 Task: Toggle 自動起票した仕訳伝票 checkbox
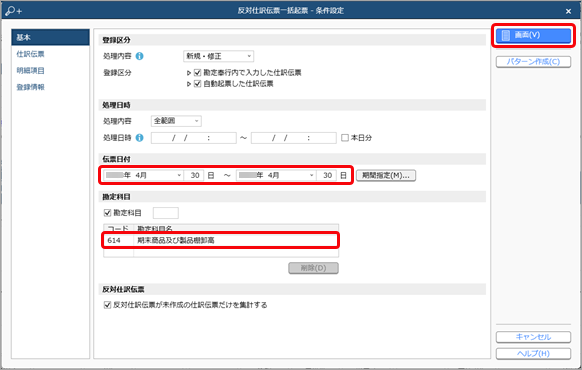197,84
